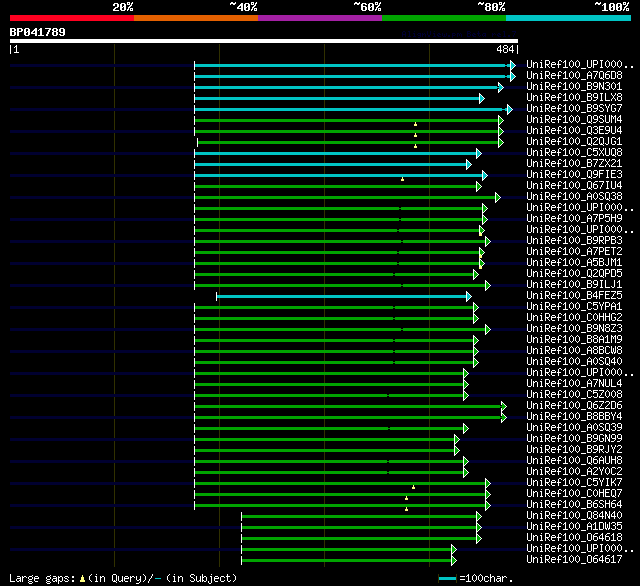640x586 pixels.
Task: Click the arrowhead ending the B9ILX8 alignment bar
Action: pos(482,98)
